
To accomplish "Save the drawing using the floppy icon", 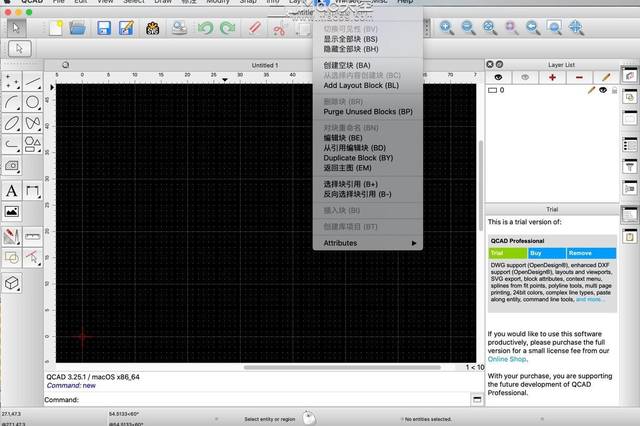I will (104, 28).
